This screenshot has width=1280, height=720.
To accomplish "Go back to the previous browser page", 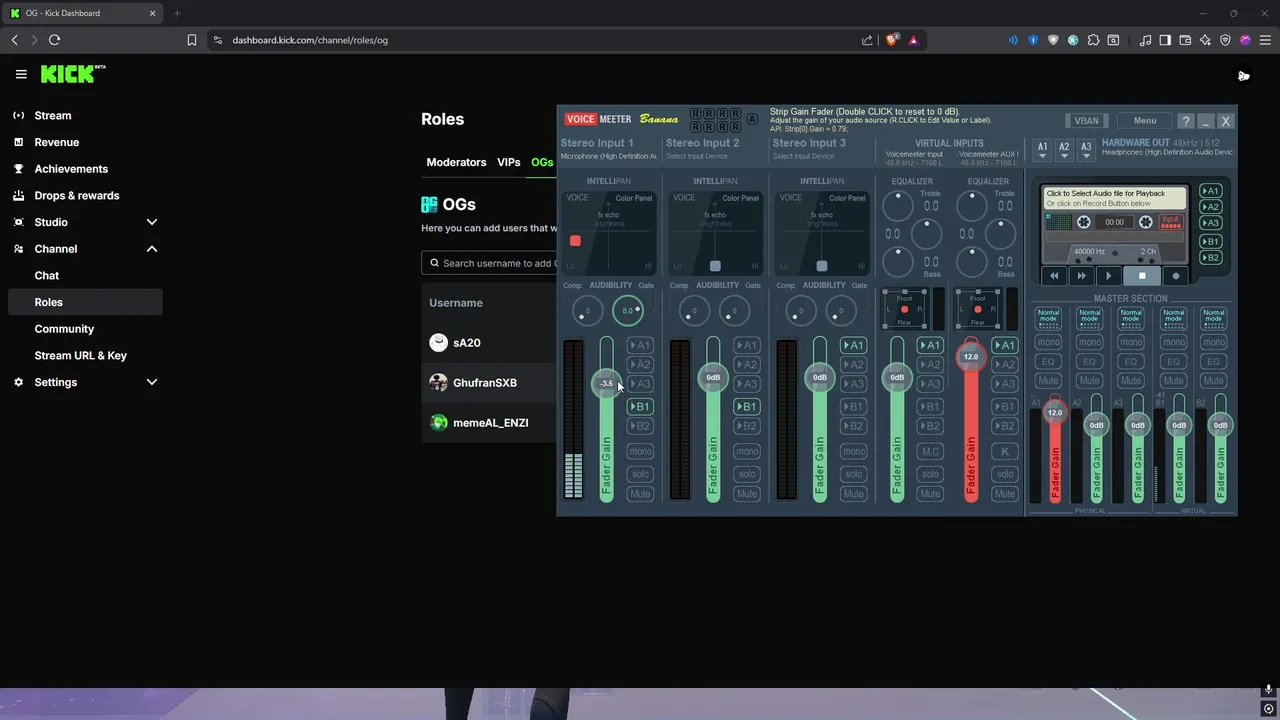I will [14, 40].
